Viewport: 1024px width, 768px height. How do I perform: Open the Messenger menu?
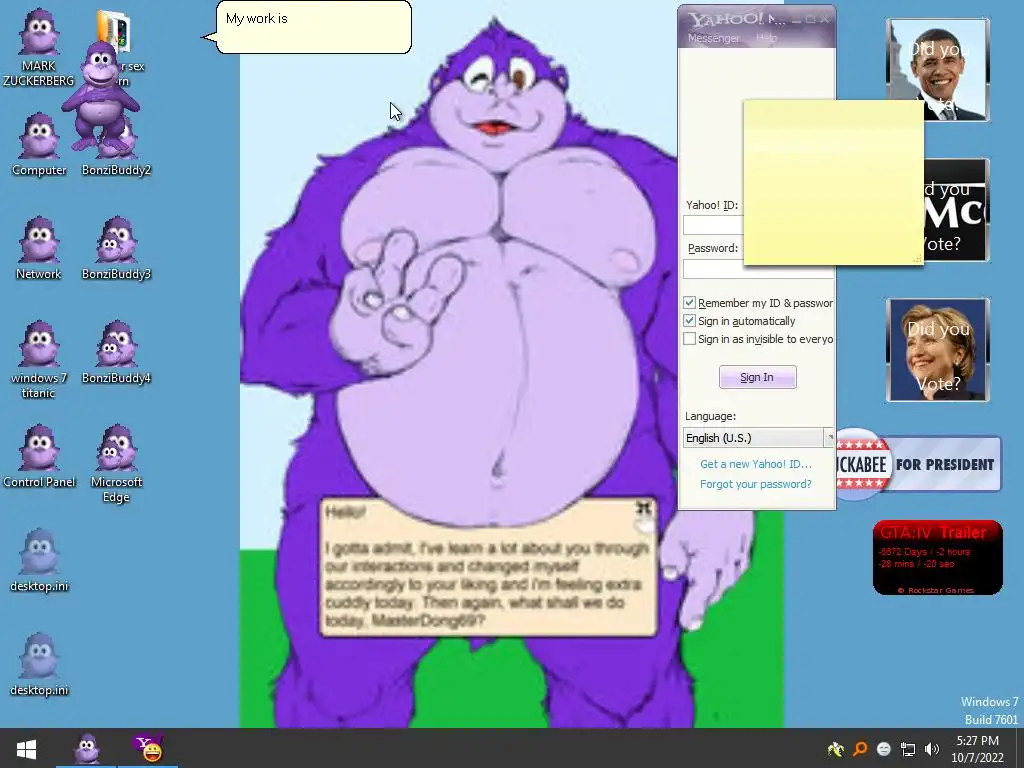[713, 38]
